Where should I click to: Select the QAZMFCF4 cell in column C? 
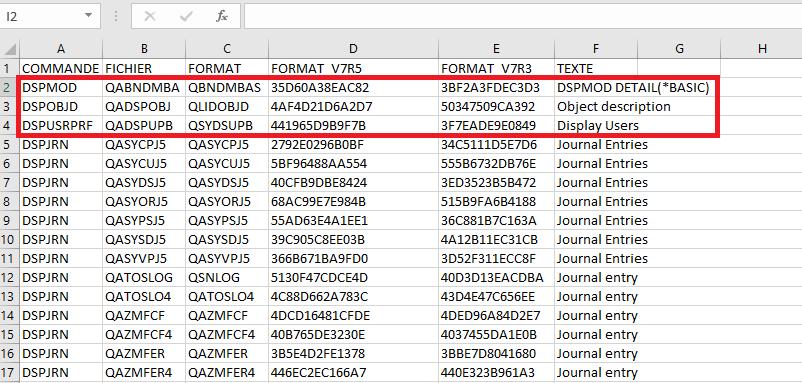click(x=227, y=334)
